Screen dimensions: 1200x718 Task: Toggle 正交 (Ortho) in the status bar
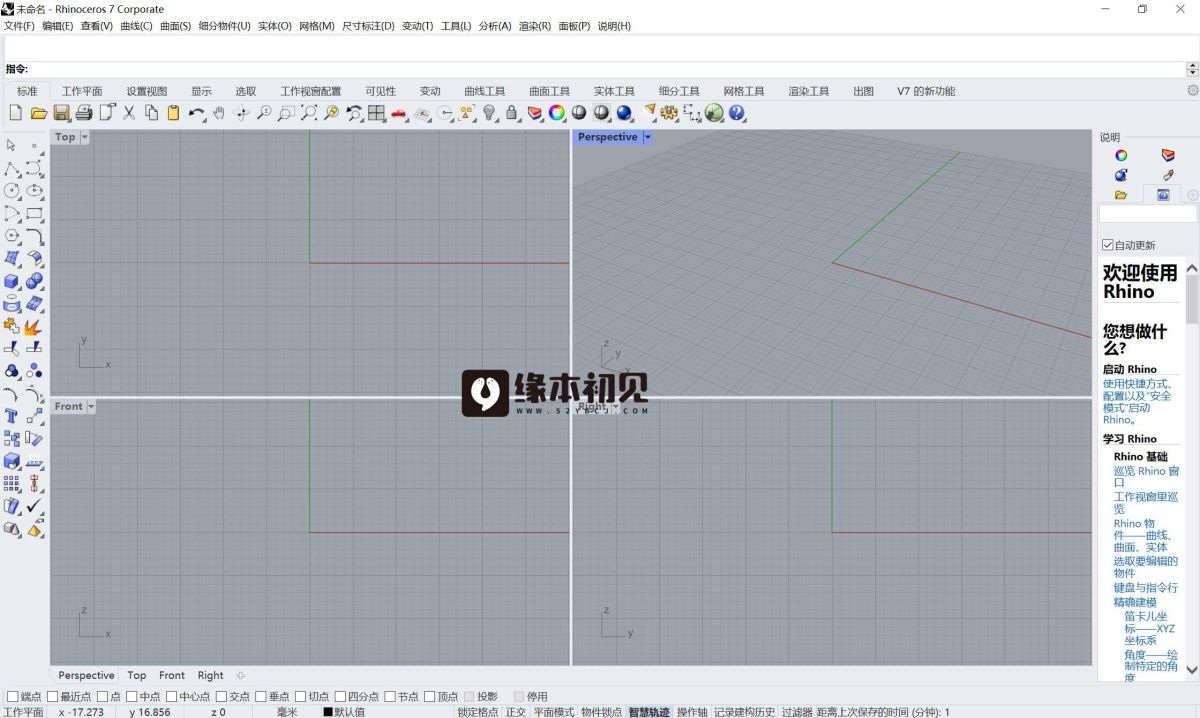515,712
